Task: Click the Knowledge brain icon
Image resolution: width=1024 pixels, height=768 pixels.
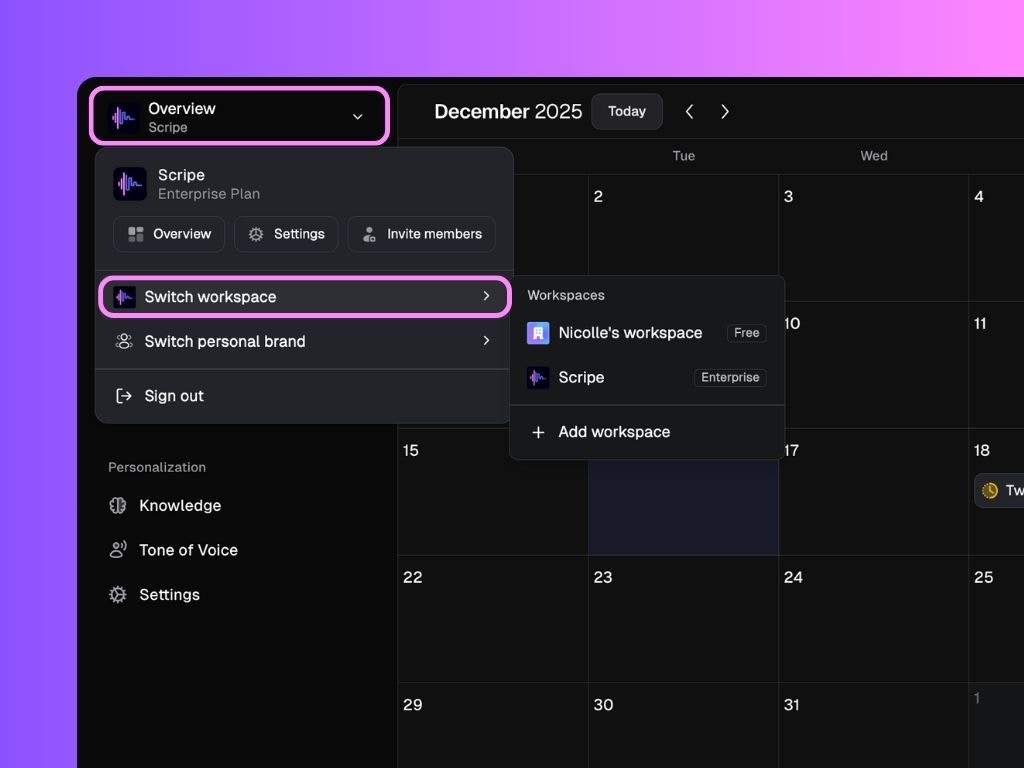Action: (x=118, y=505)
